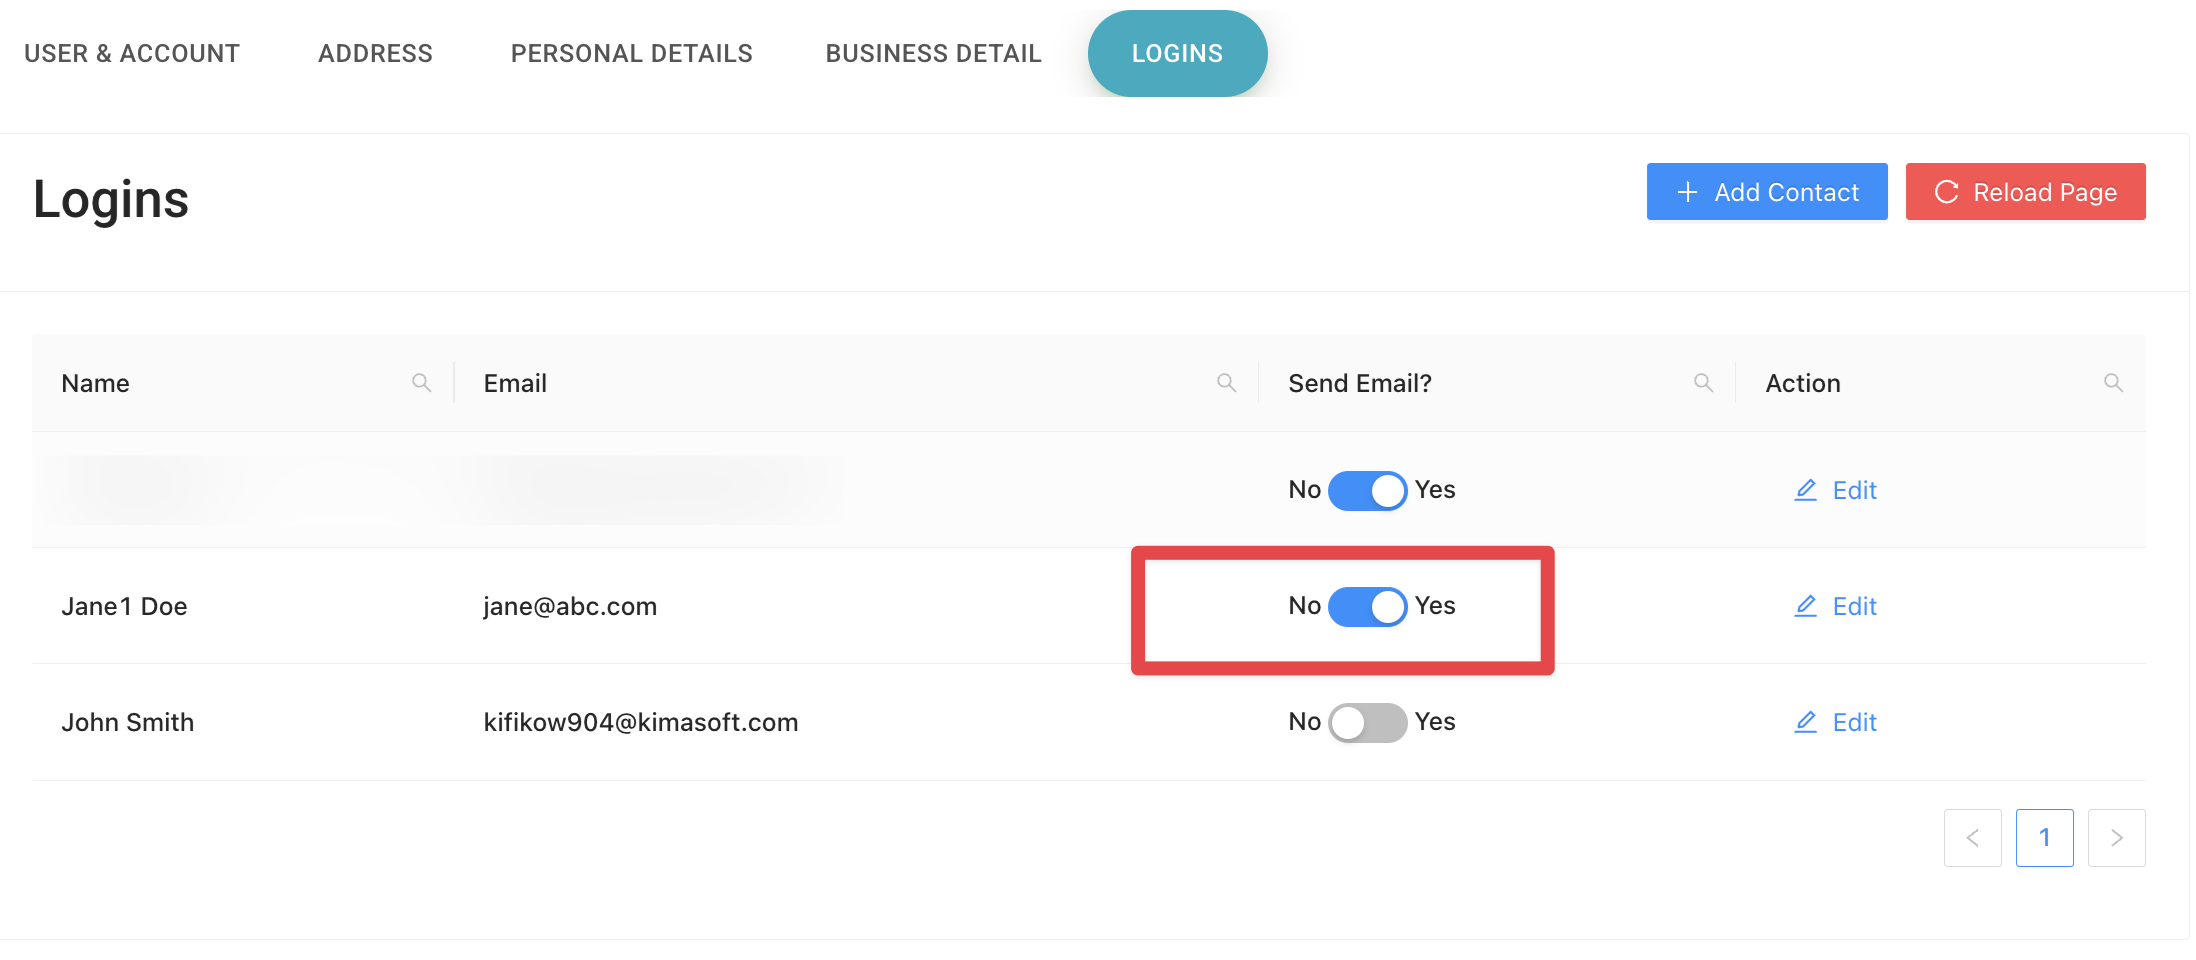Open the Personal Details tab
This screenshot has width=2196, height=960.
point(631,54)
